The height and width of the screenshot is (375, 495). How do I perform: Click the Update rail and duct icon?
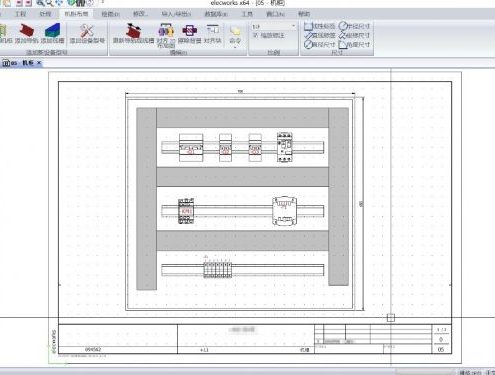[x=133, y=30]
